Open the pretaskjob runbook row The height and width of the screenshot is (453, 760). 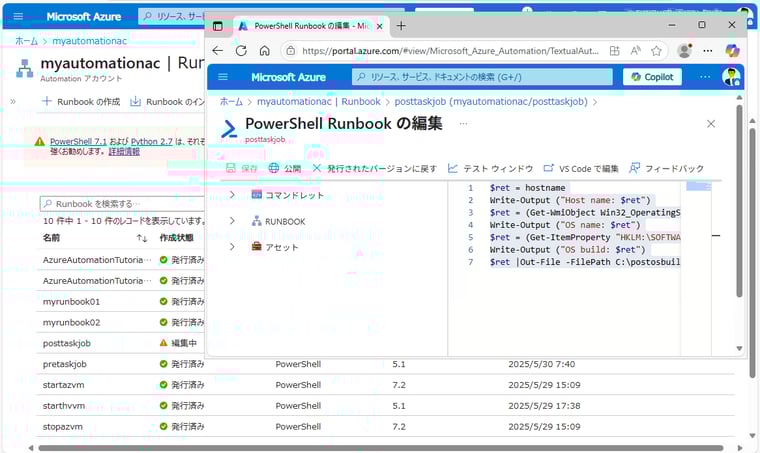click(64, 364)
